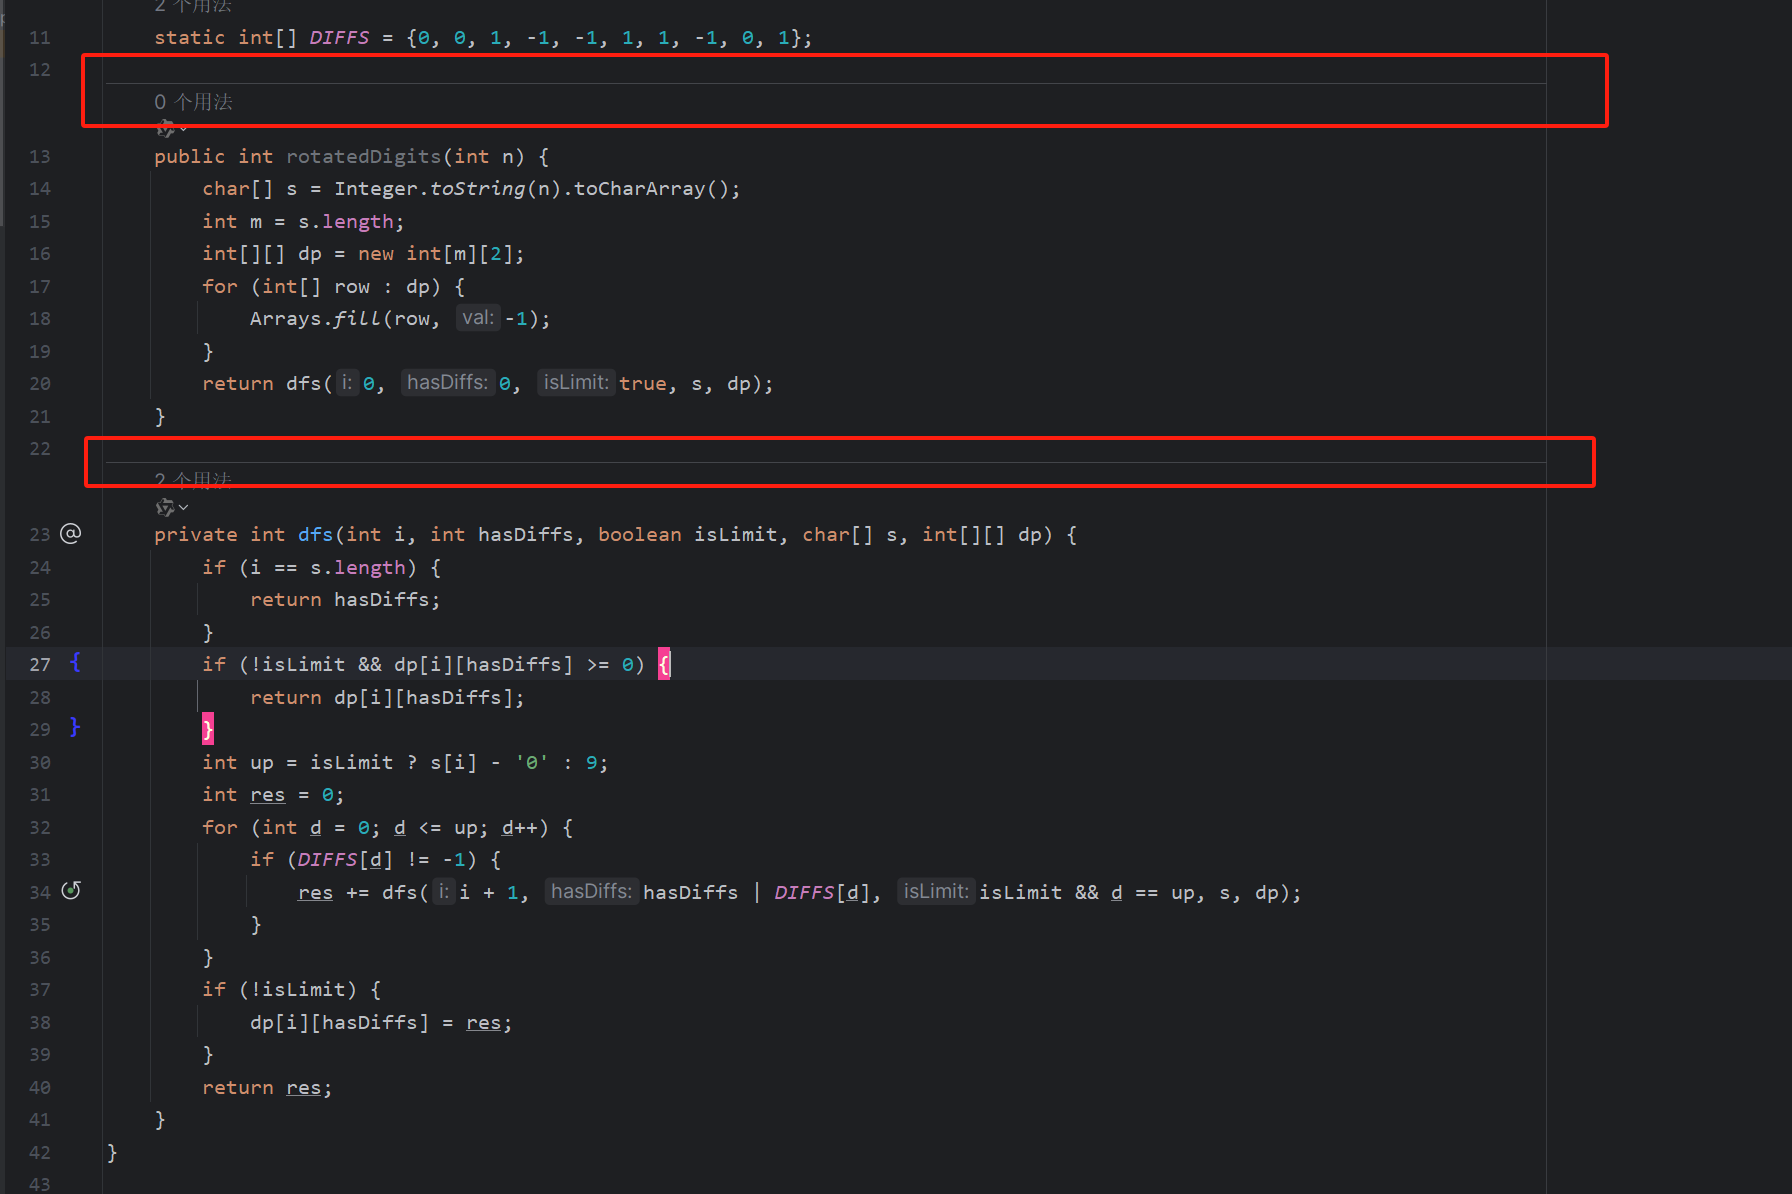Viewport: 1792px width, 1194px height.
Task: Click the toString call on line 14
Action: click(x=477, y=189)
